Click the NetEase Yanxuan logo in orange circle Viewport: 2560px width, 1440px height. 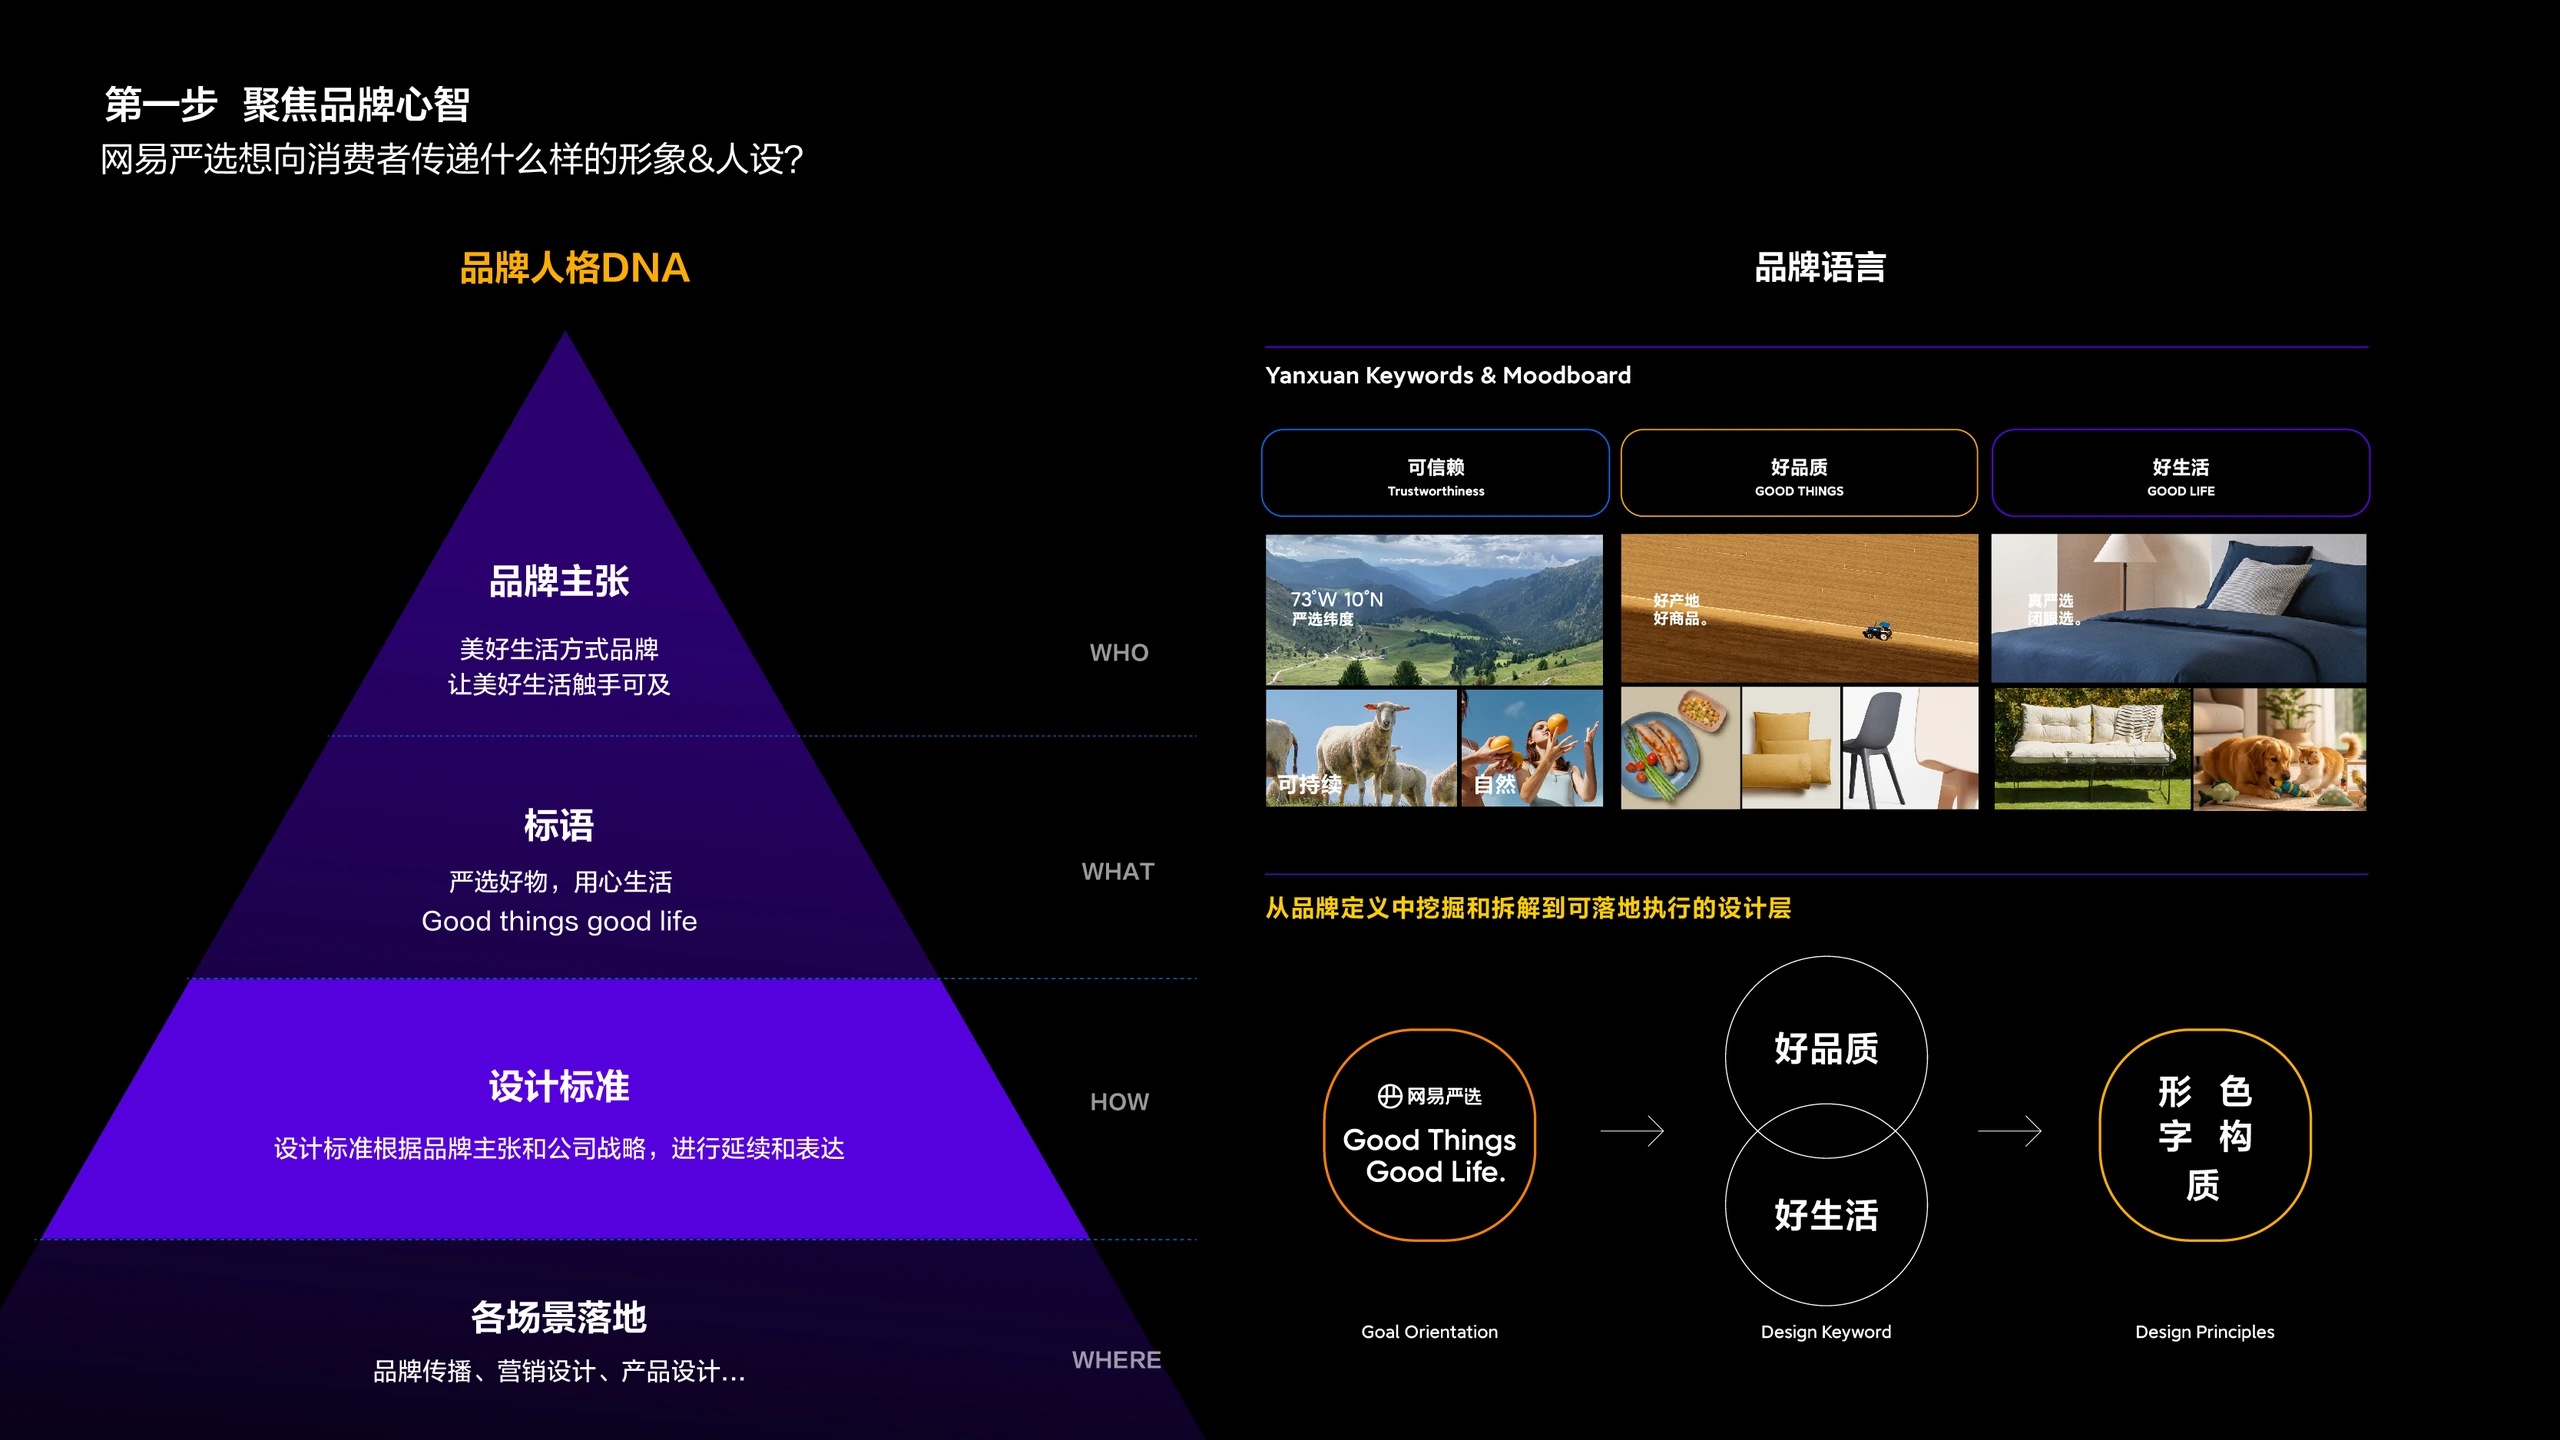(x=1429, y=1097)
